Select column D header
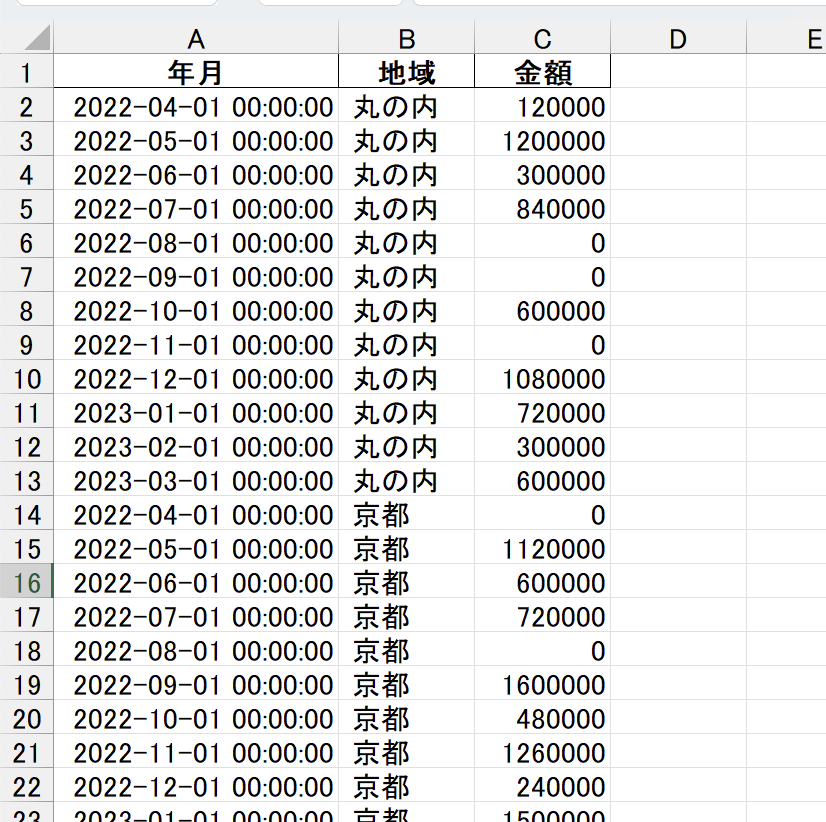The image size is (826, 822). pos(678,37)
